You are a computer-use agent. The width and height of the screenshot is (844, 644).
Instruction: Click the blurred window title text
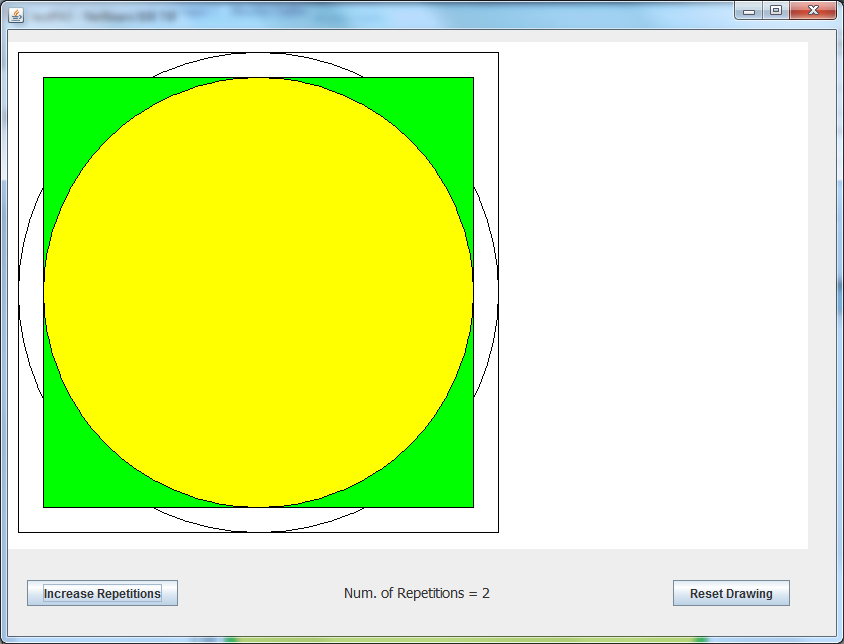[x=100, y=17]
